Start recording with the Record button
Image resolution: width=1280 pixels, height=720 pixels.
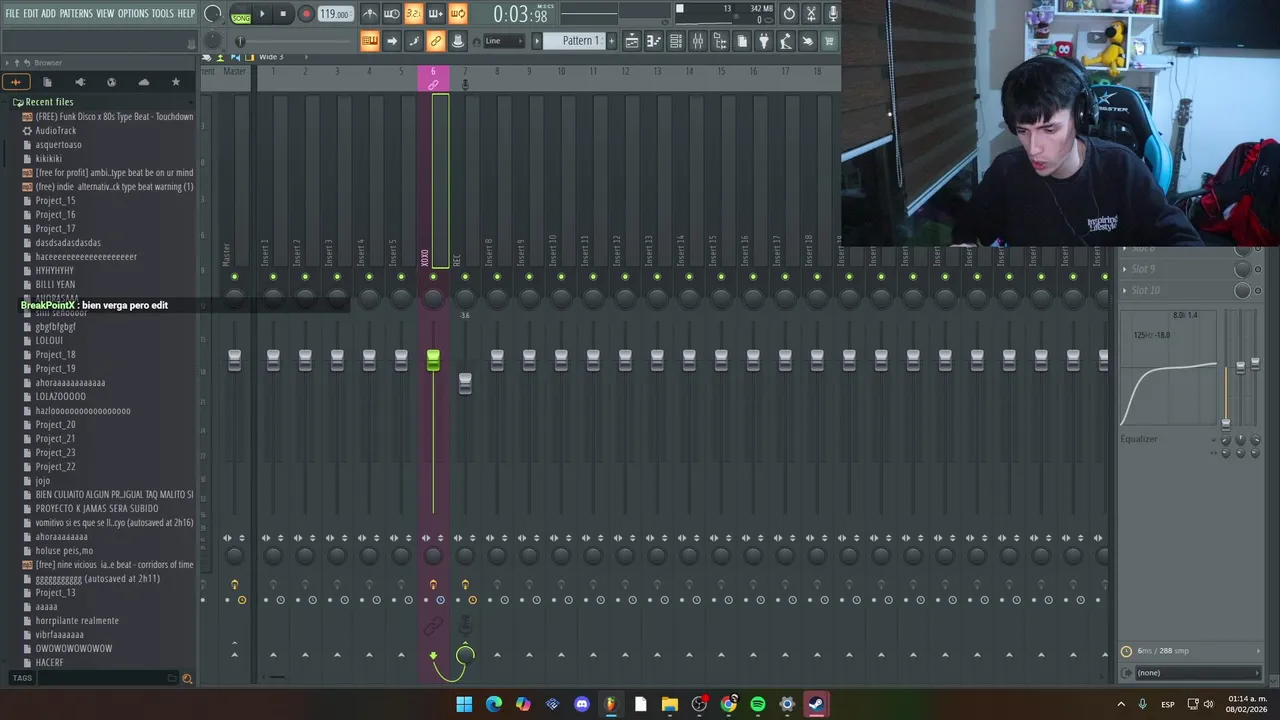pyautogui.click(x=306, y=14)
